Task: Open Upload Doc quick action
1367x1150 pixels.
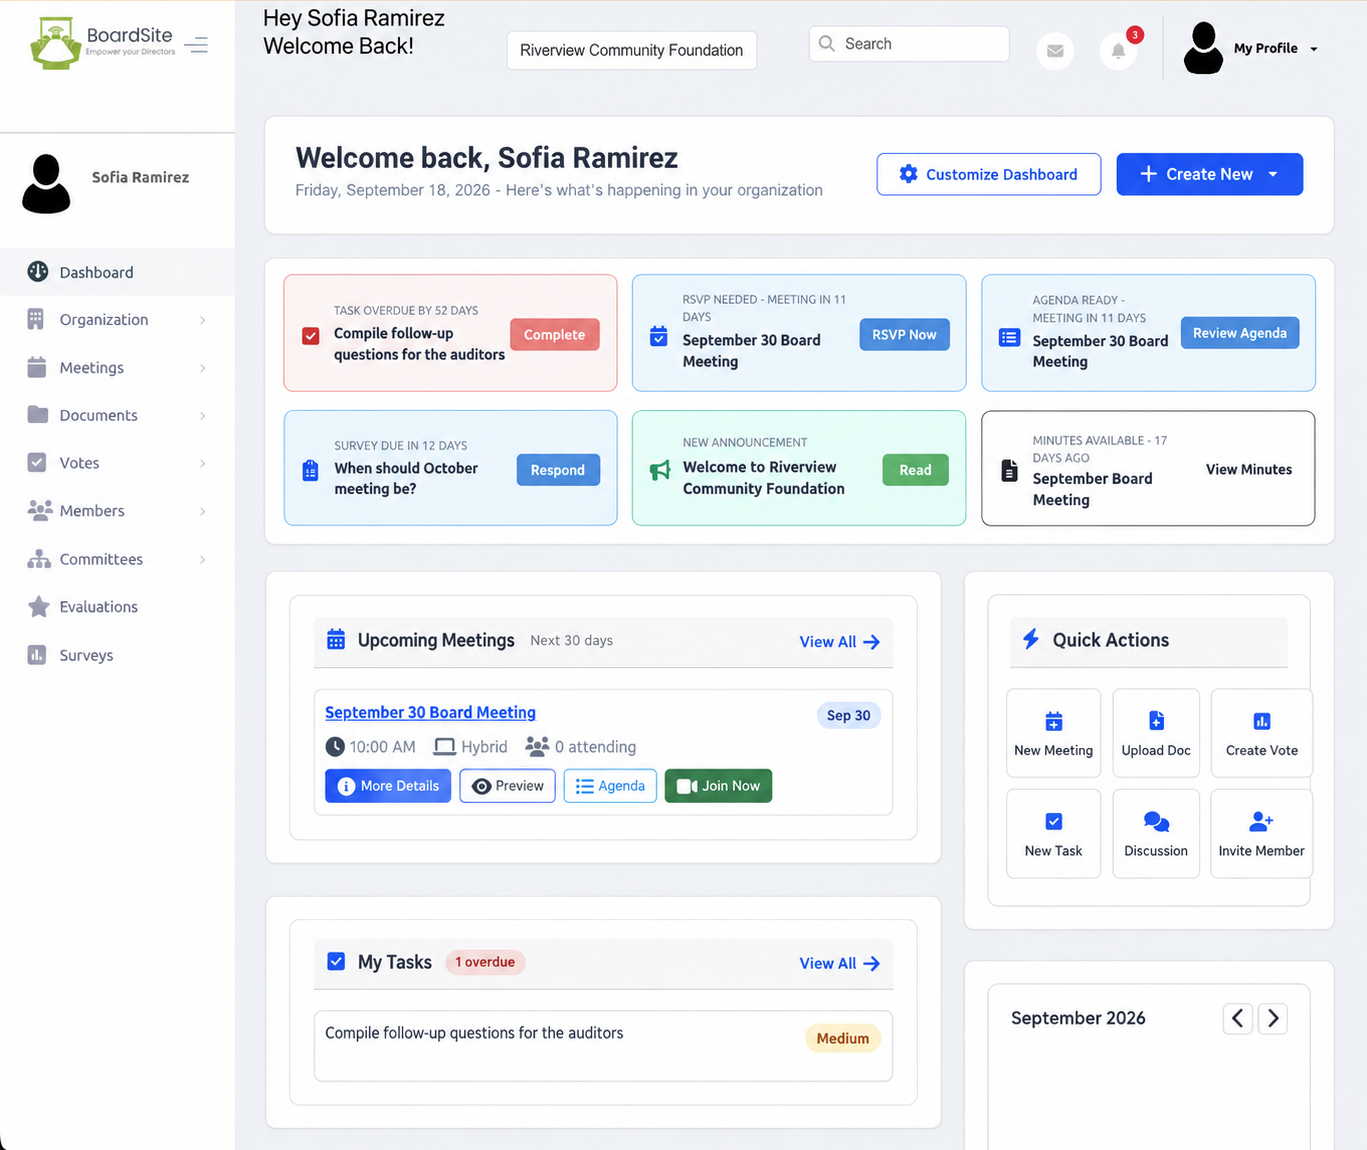Action: tap(1156, 733)
